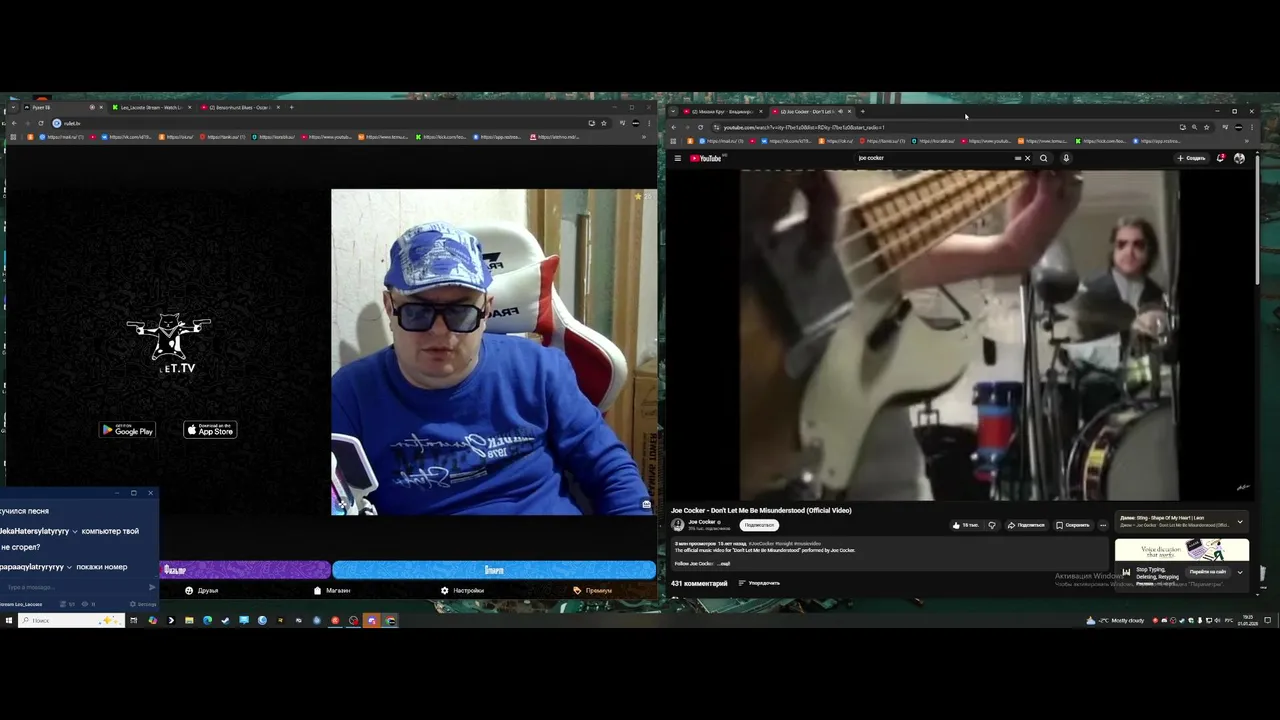The width and height of the screenshot is (1280, 720).
Task: Click the Share video button
Action: click(x=1026, y=525)
